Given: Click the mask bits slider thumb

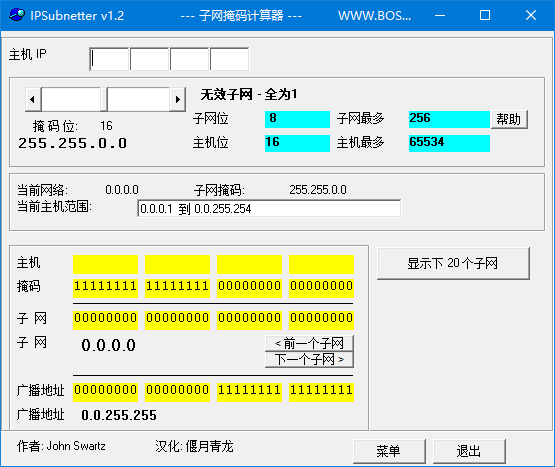Looking at the screenshot, I should 104,99.
